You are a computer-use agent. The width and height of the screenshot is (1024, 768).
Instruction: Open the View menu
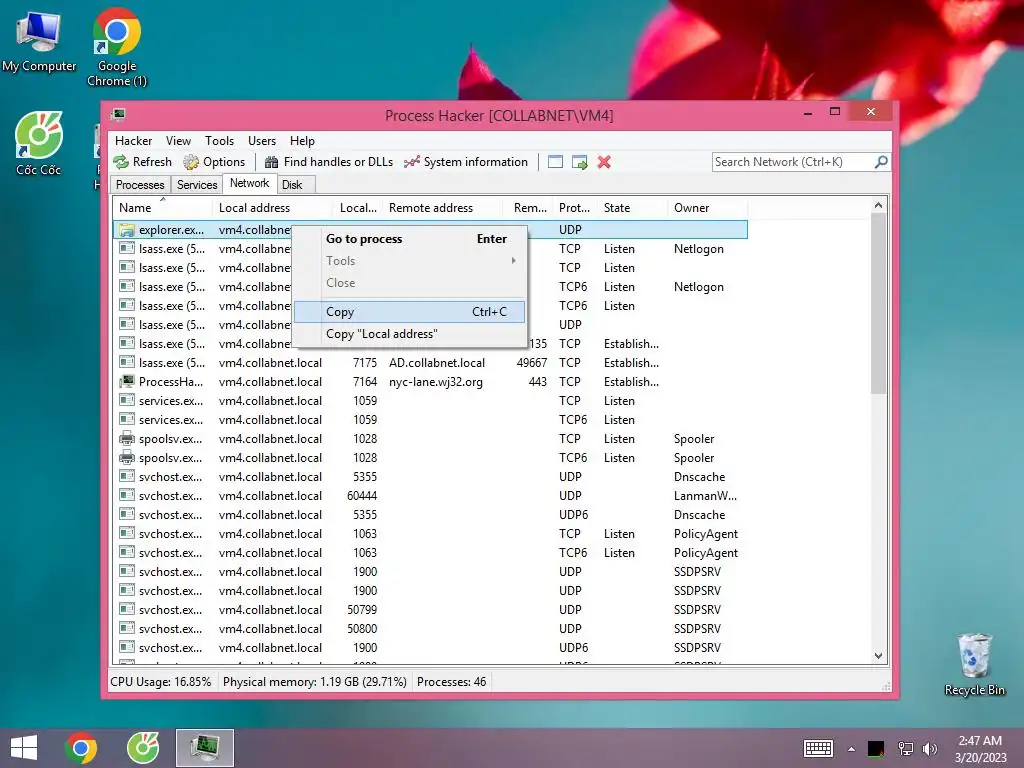pyautogui.click(x=178, y=140)
